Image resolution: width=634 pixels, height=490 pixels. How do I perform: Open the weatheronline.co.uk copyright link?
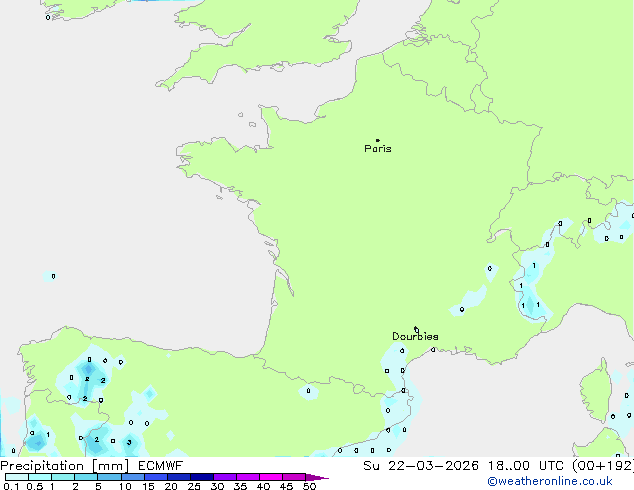(x=550, y=481)
